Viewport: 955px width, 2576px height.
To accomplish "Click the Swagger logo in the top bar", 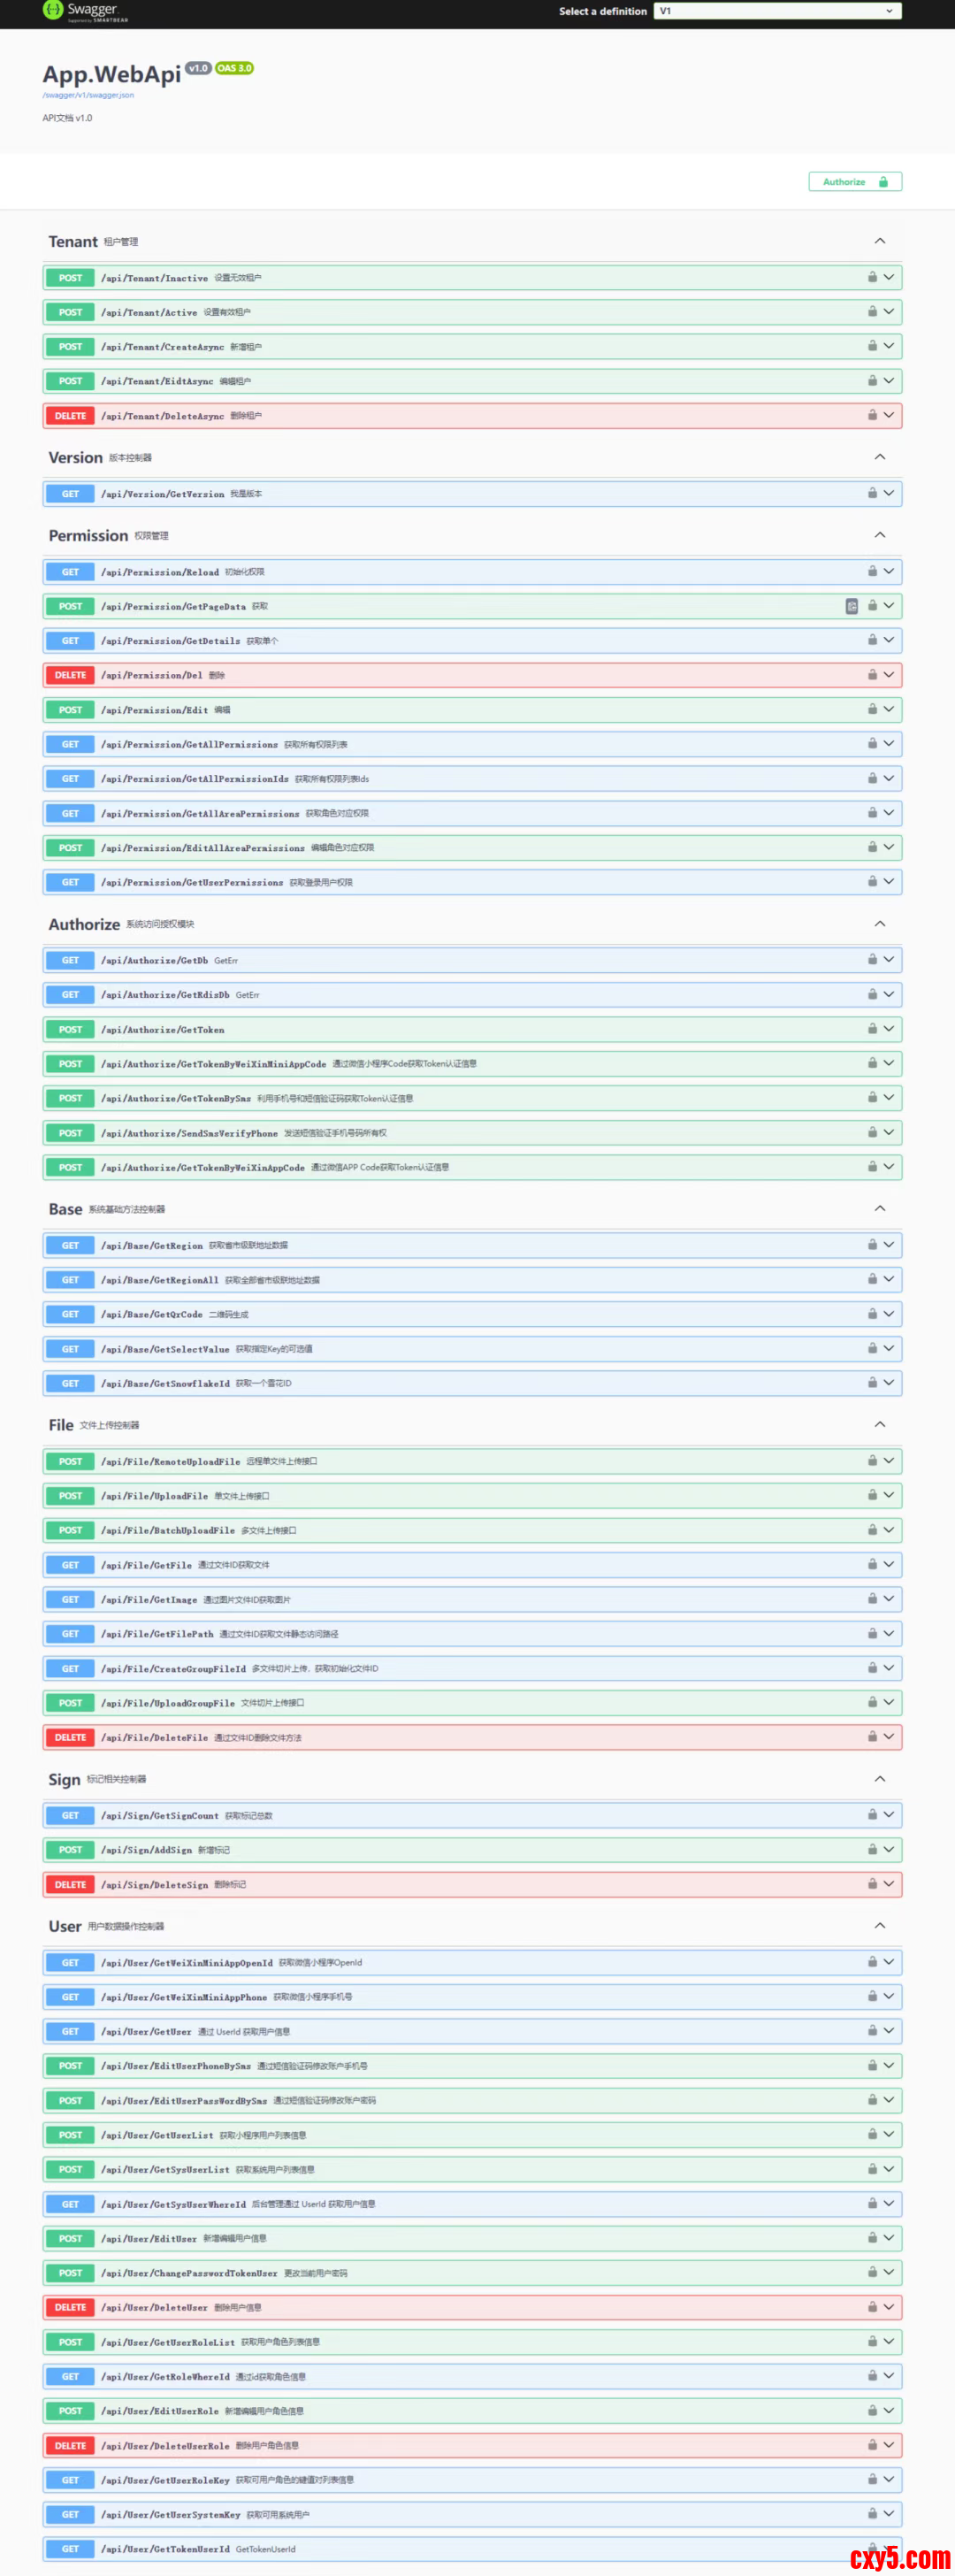I will [x=85, y=11].
